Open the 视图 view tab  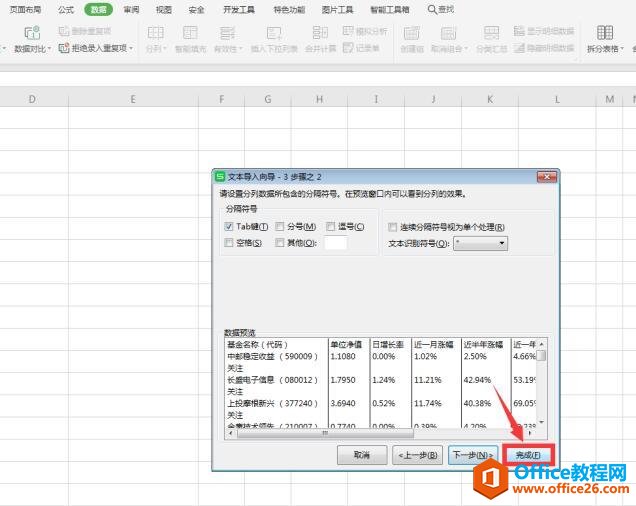click(164, 10)
